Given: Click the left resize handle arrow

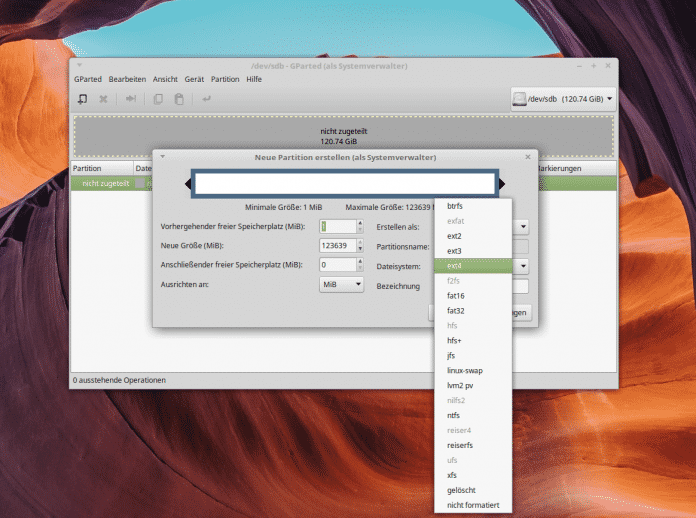Looking at the screenshot, I should click(x=188, y=184).
